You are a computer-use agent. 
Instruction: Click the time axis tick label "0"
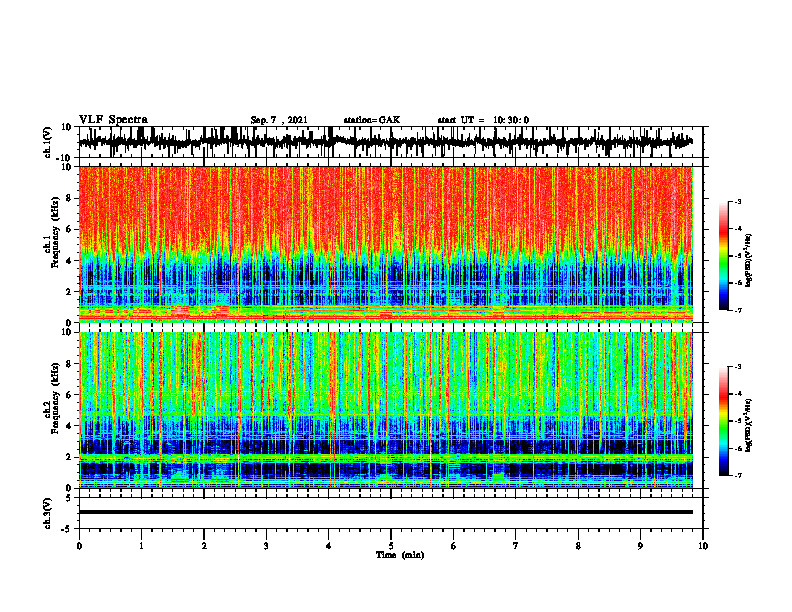79,546
